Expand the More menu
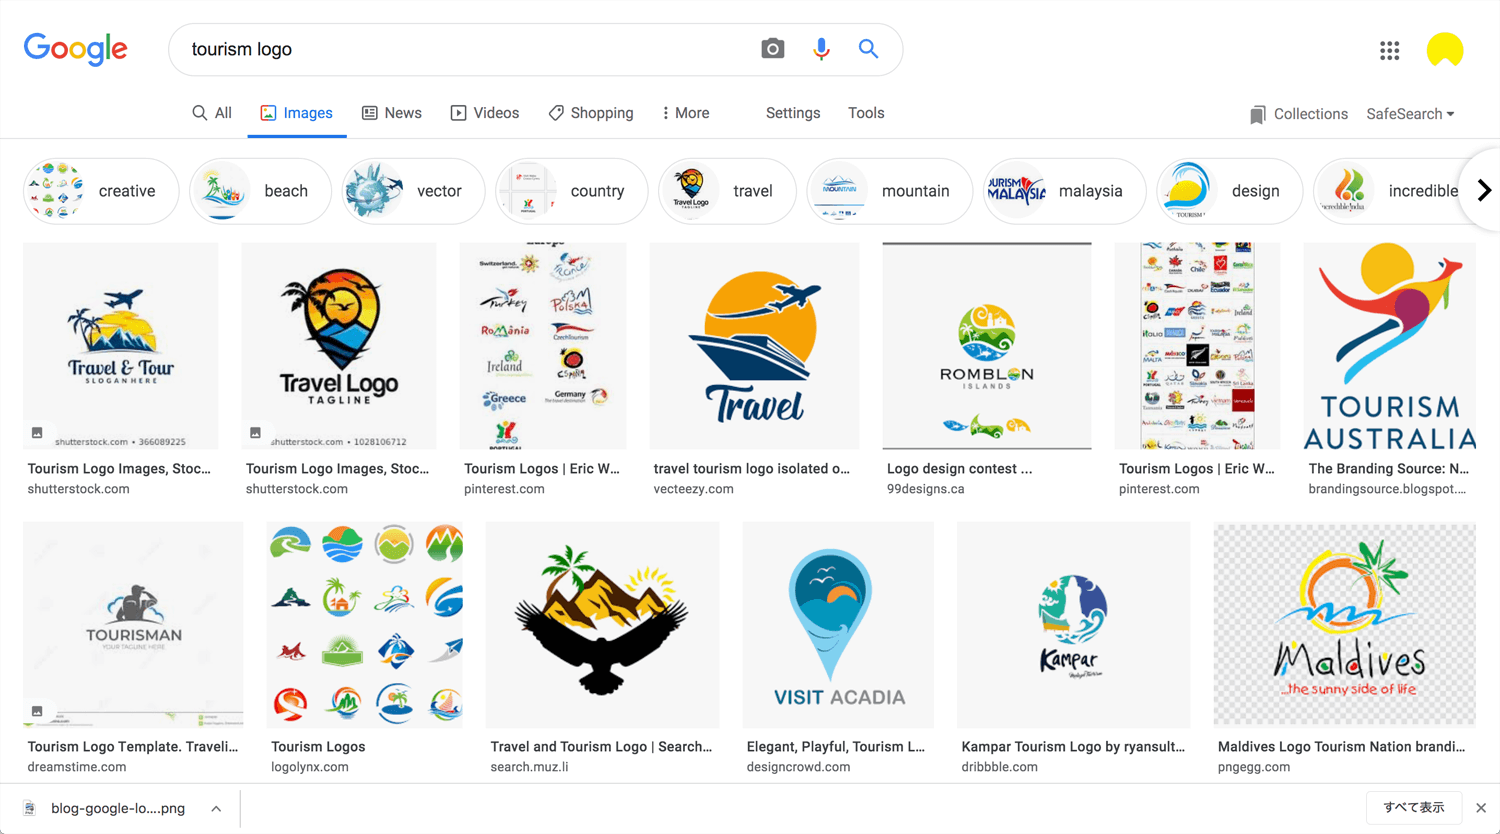The width and height of the screenshot is (1500, 834). [x=685, y=113]
